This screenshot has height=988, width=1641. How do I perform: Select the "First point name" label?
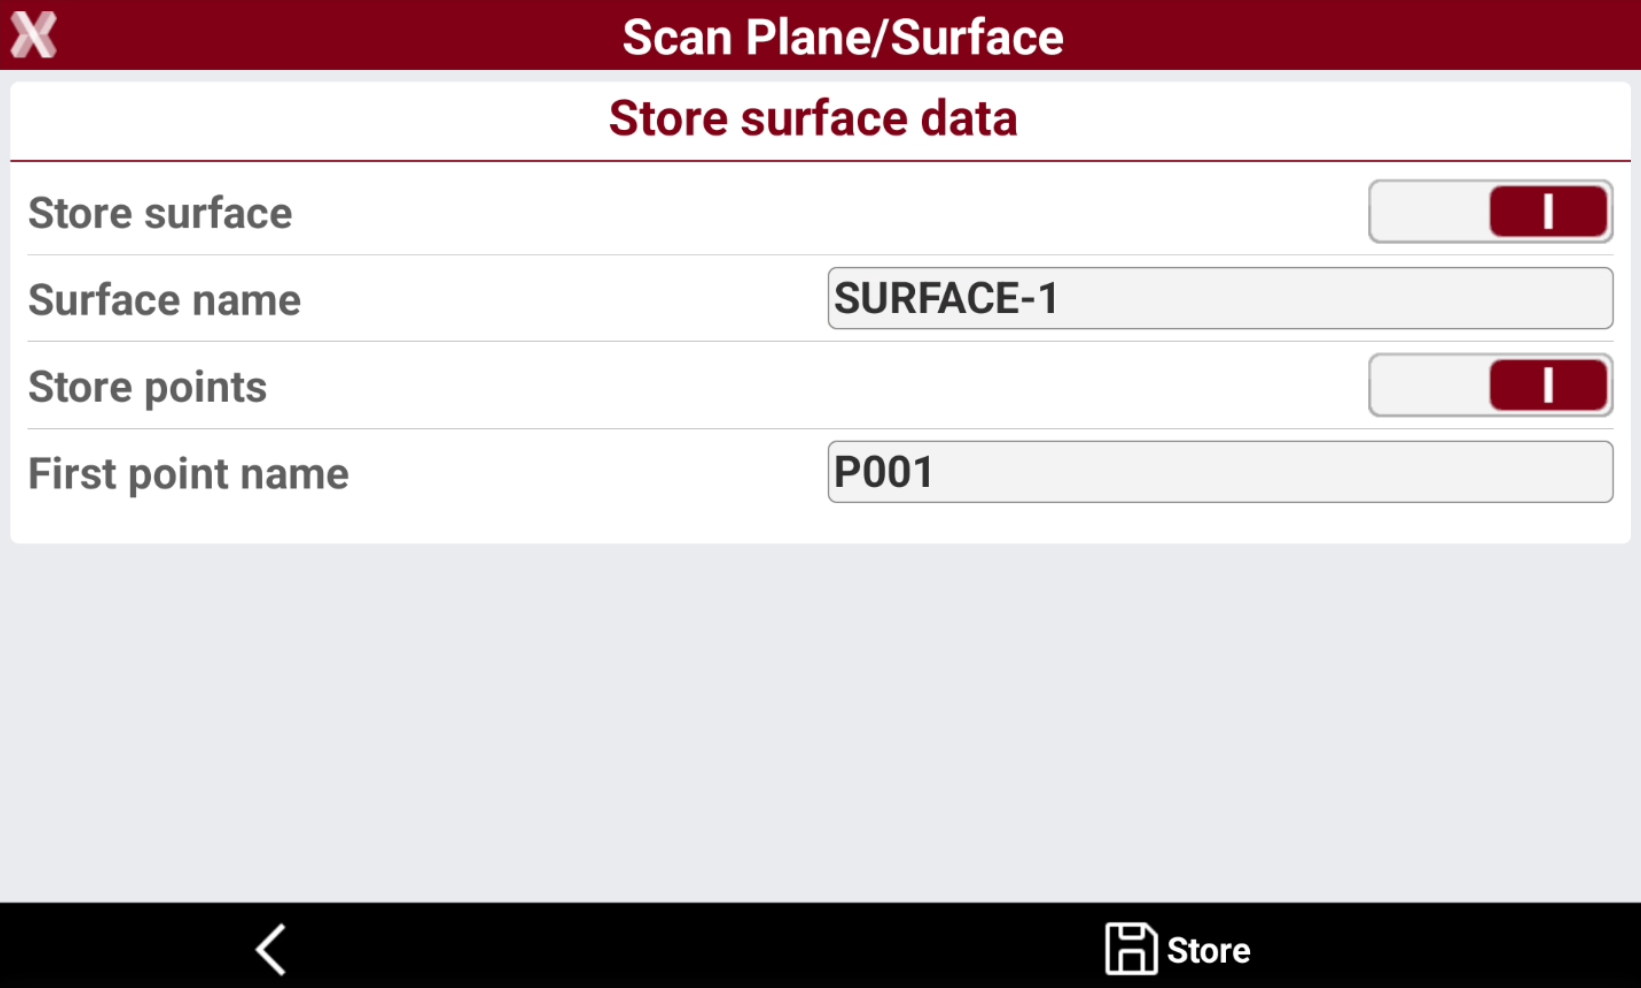188,474
